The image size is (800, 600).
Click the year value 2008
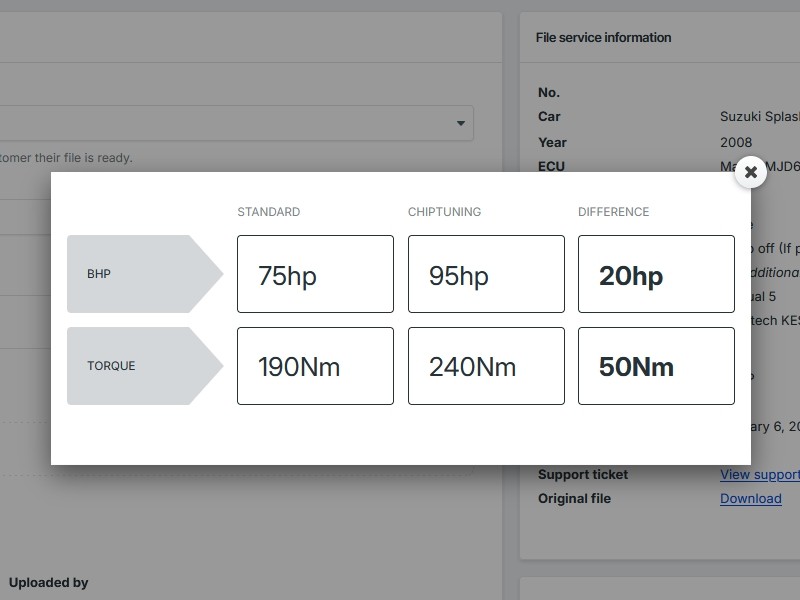click(x=736, y=142)
